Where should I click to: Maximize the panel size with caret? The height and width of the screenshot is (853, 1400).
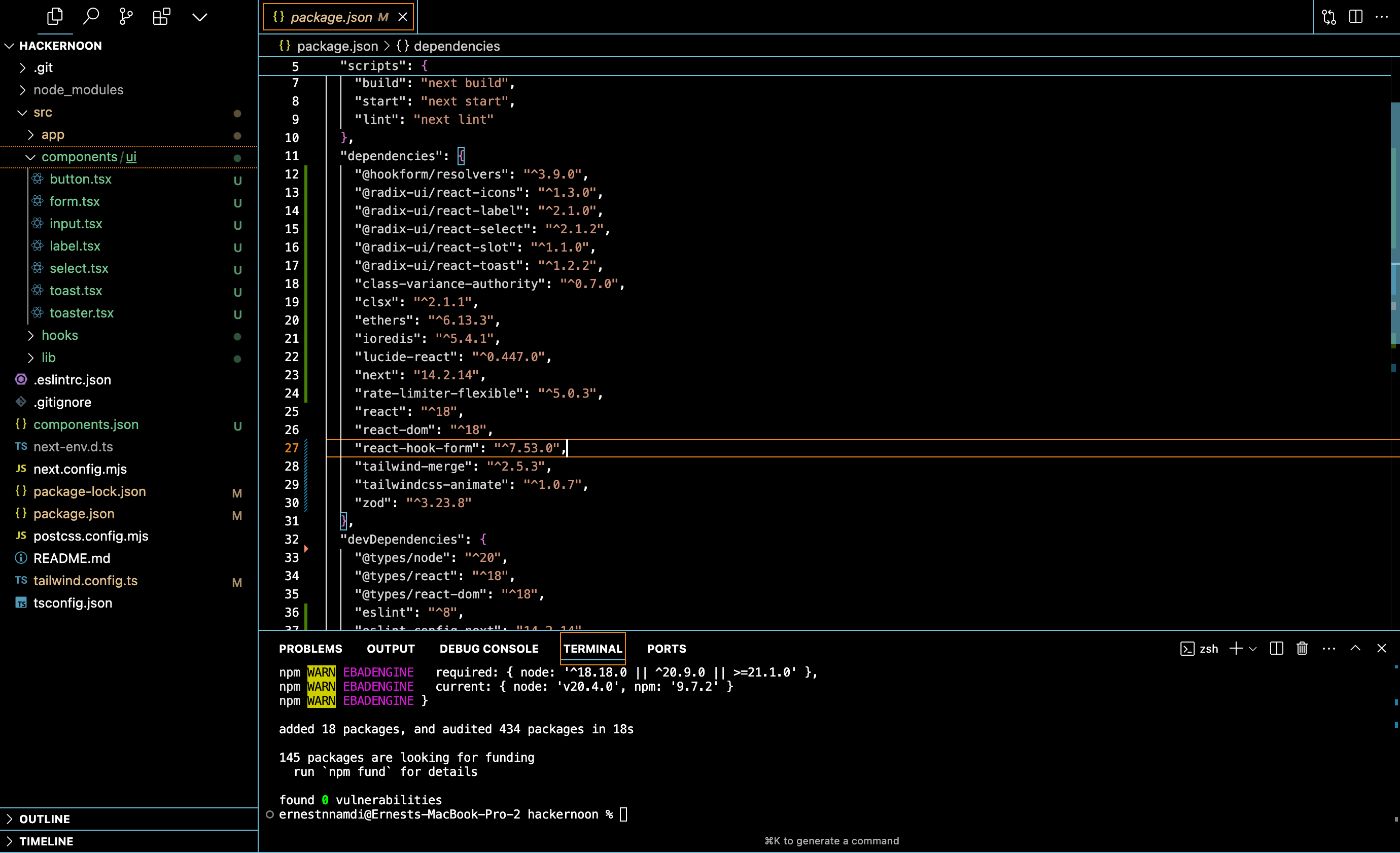[1355, 648]
